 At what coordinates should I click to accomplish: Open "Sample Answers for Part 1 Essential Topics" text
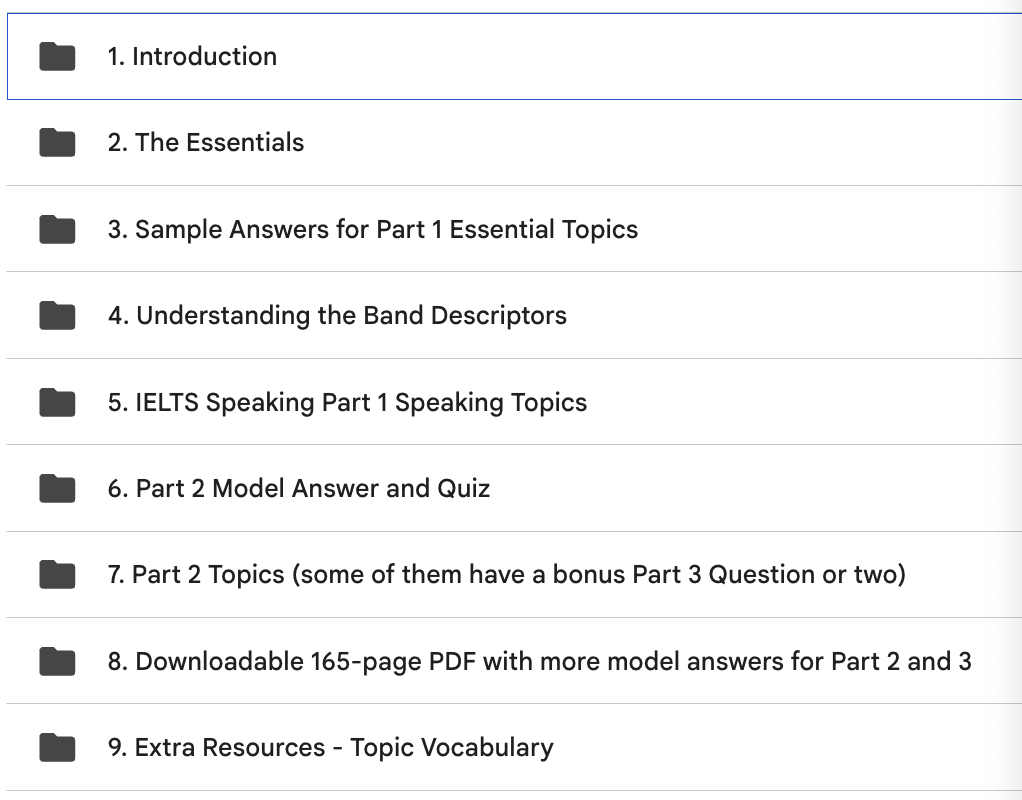click(372, 230)
